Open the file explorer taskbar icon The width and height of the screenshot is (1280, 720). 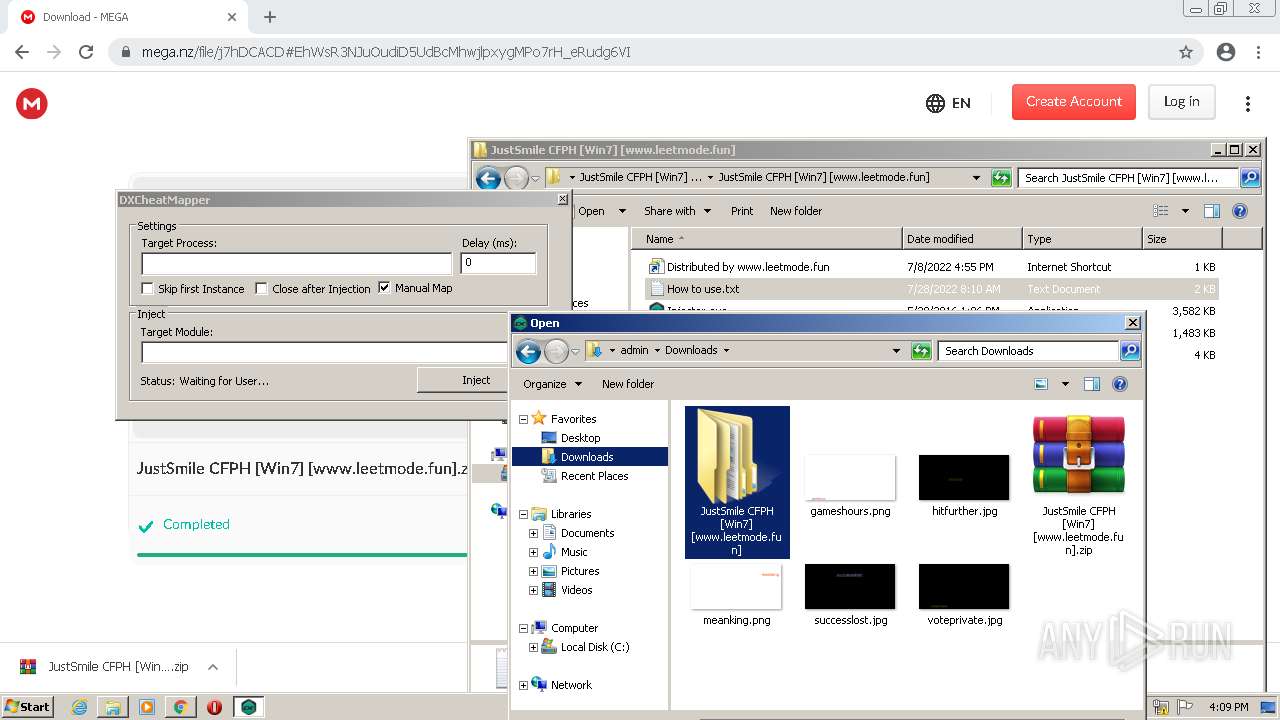coord(113,707)
